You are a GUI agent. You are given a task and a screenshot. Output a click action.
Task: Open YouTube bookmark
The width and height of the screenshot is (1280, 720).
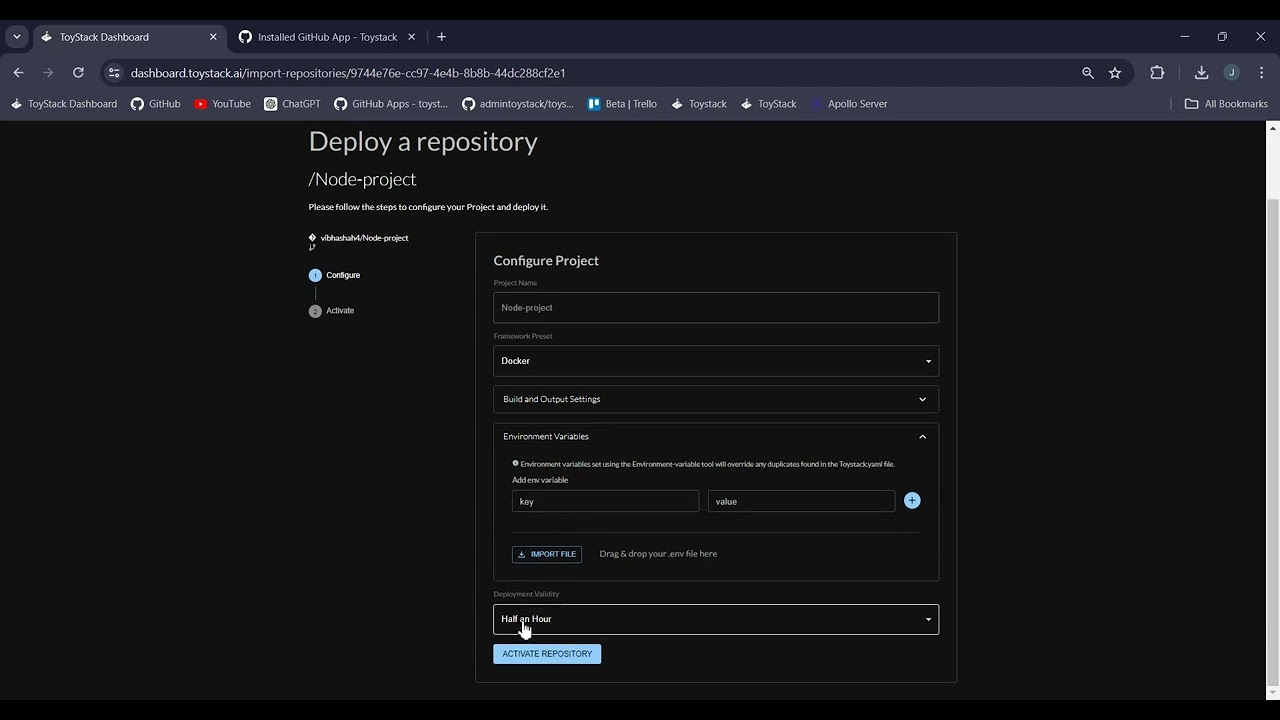click(222, 104)
